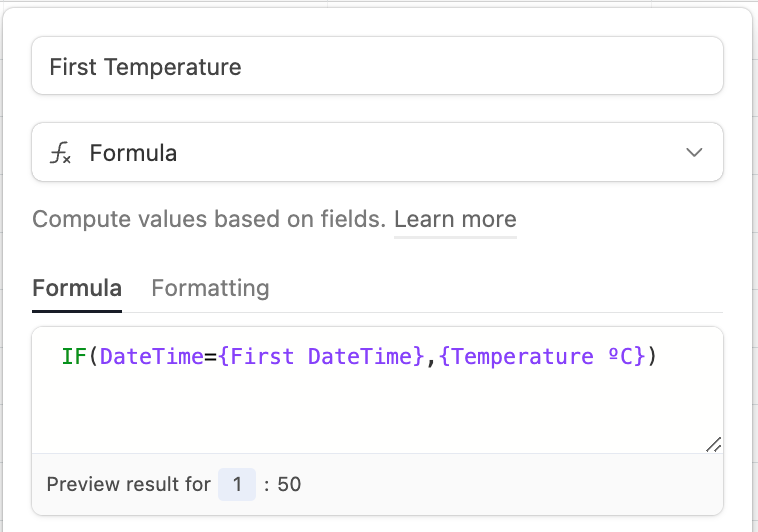
Task: Click the opening parenthesis after IF
Action: [x=93, y=356]
